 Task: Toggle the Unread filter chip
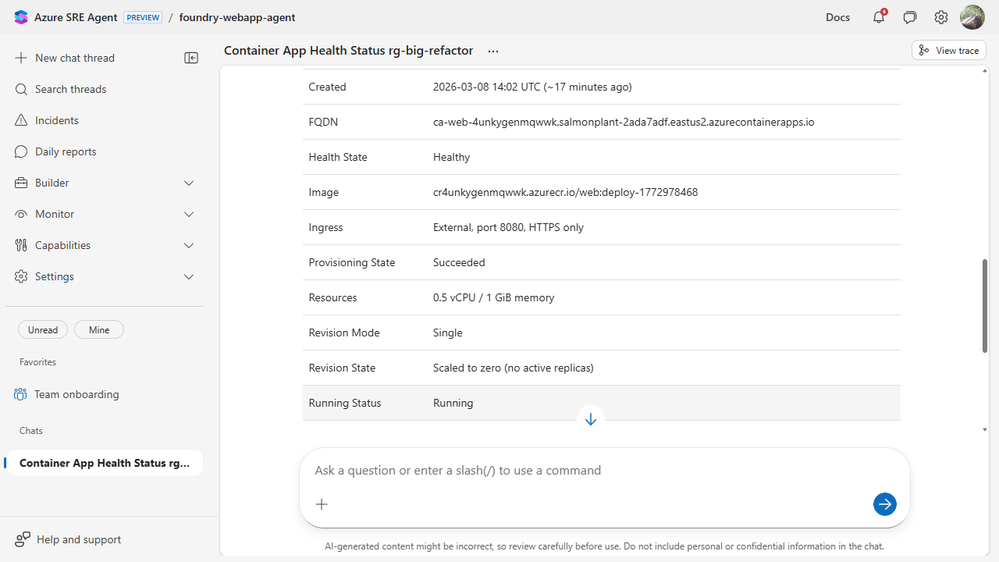(43, 330)
